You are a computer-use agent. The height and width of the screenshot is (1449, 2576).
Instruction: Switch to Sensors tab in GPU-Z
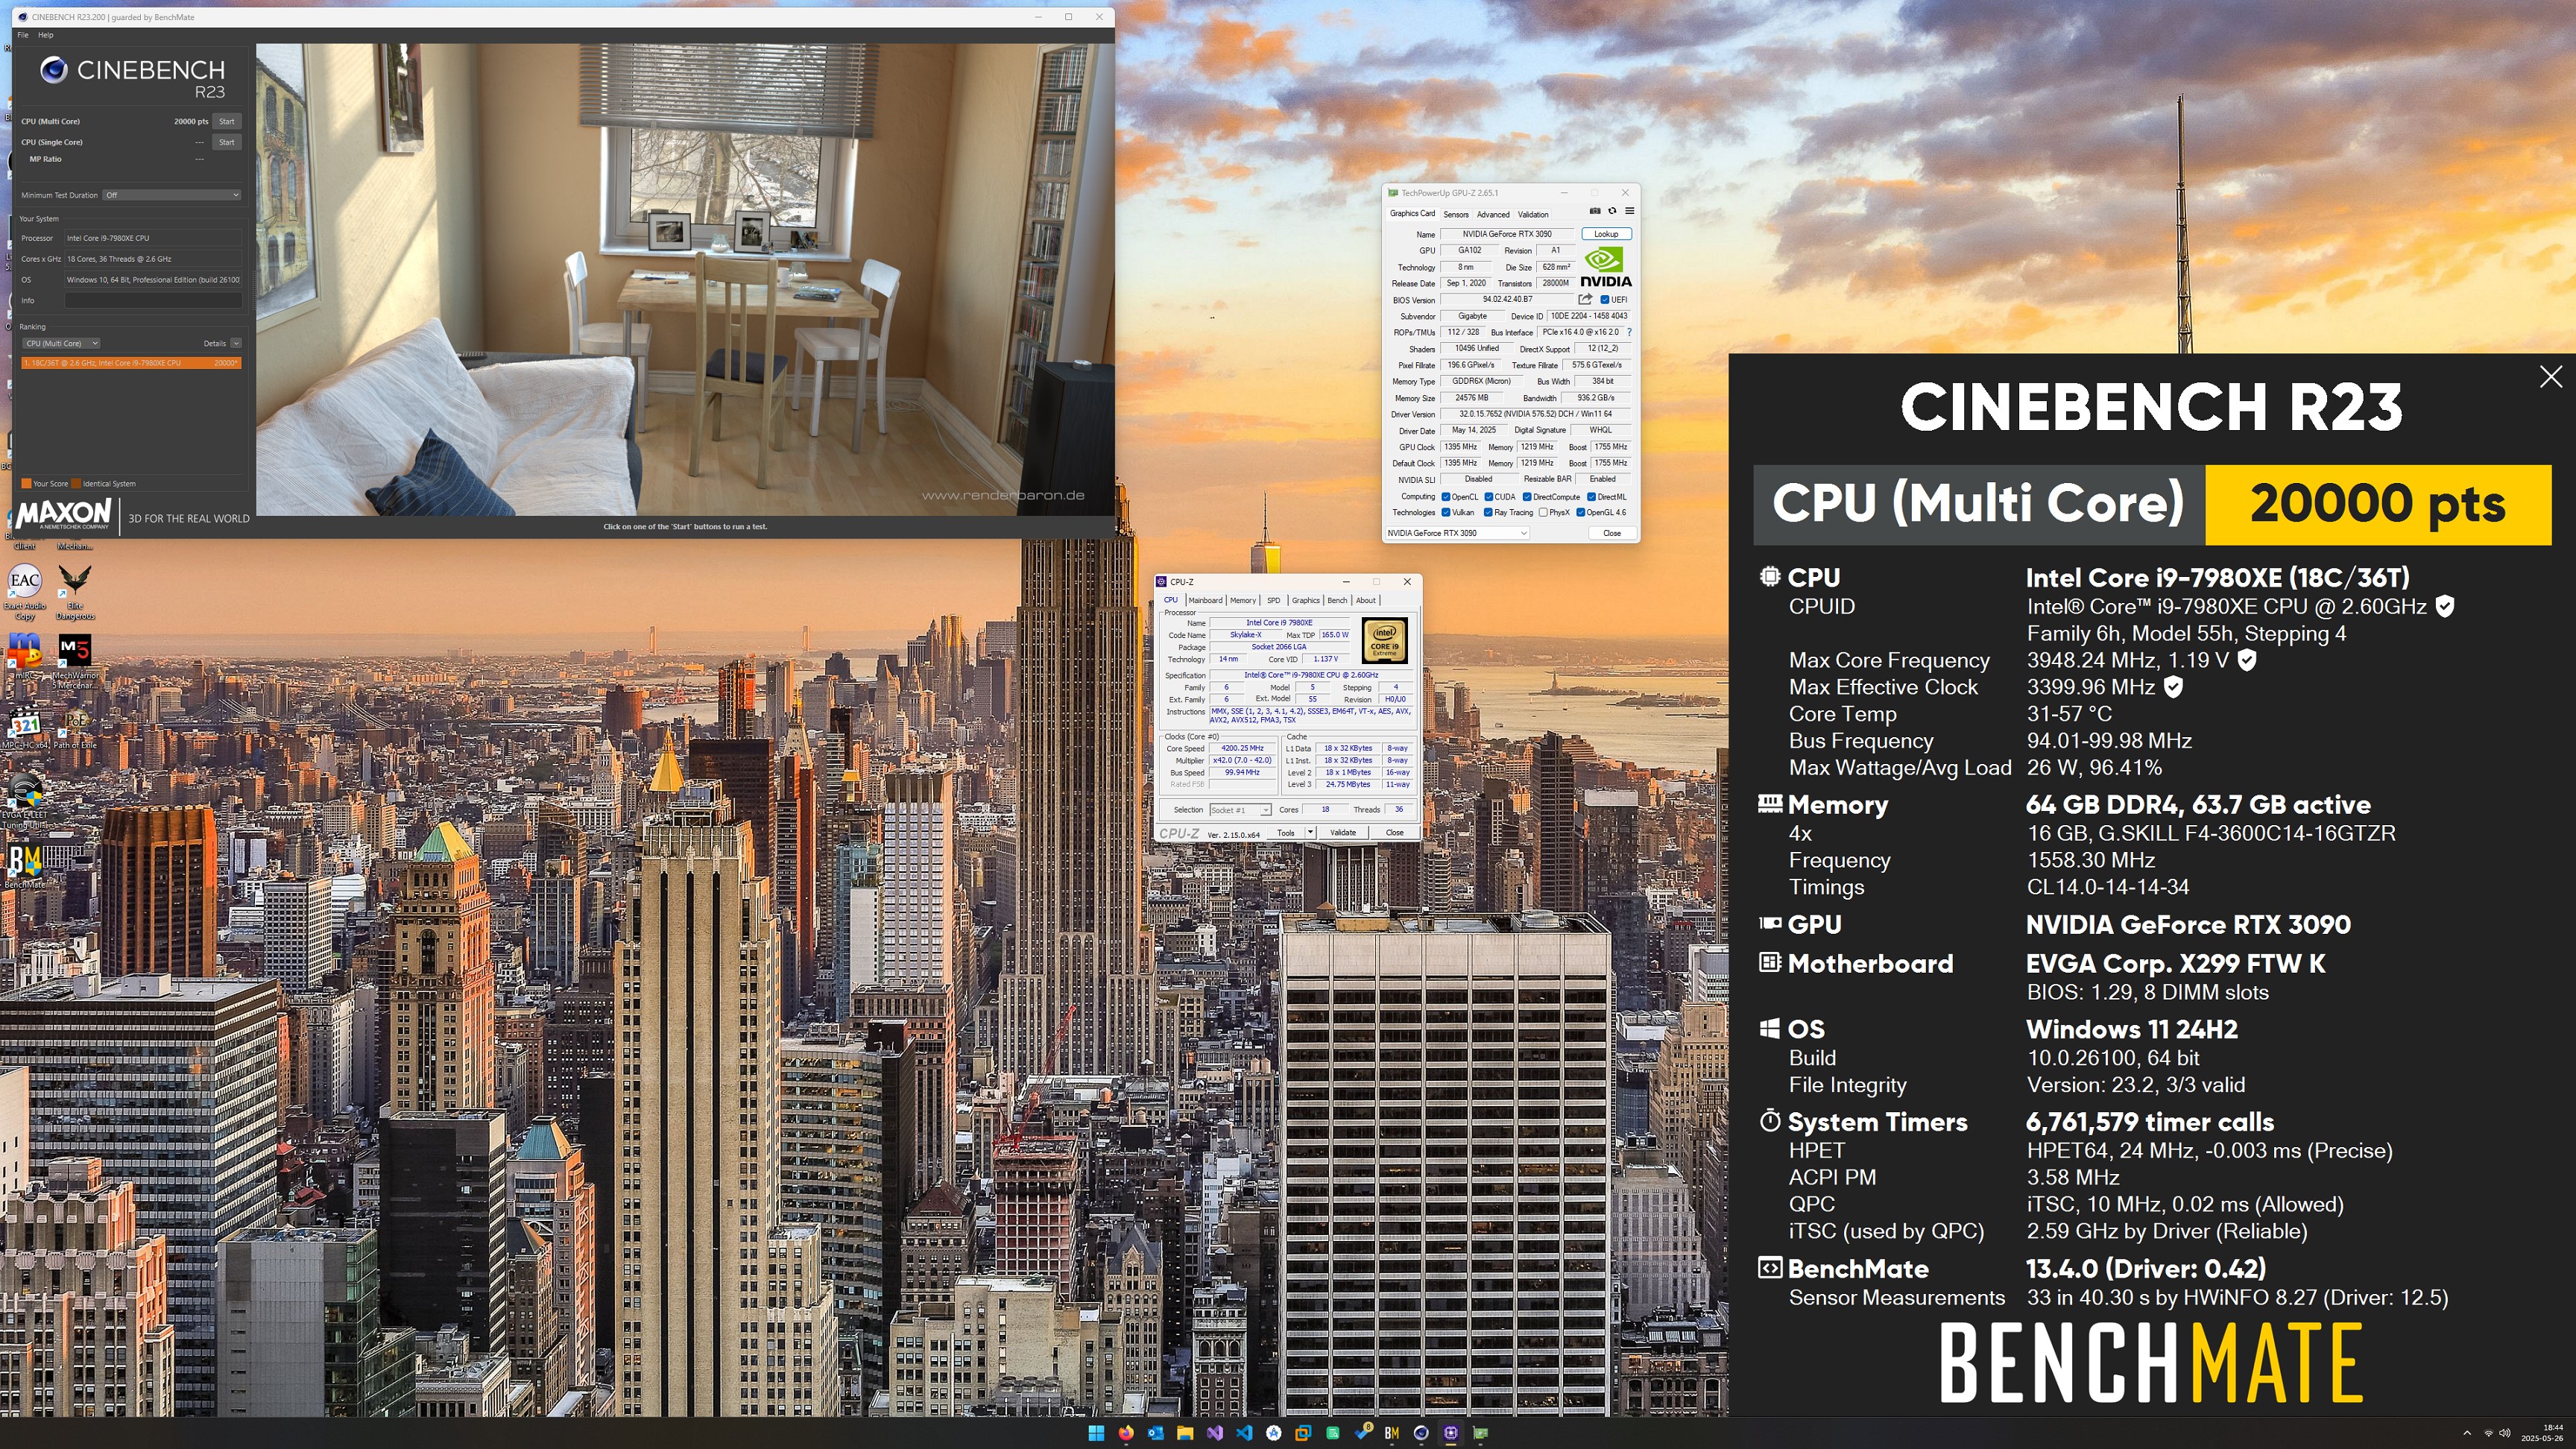tap(1457, 214)
